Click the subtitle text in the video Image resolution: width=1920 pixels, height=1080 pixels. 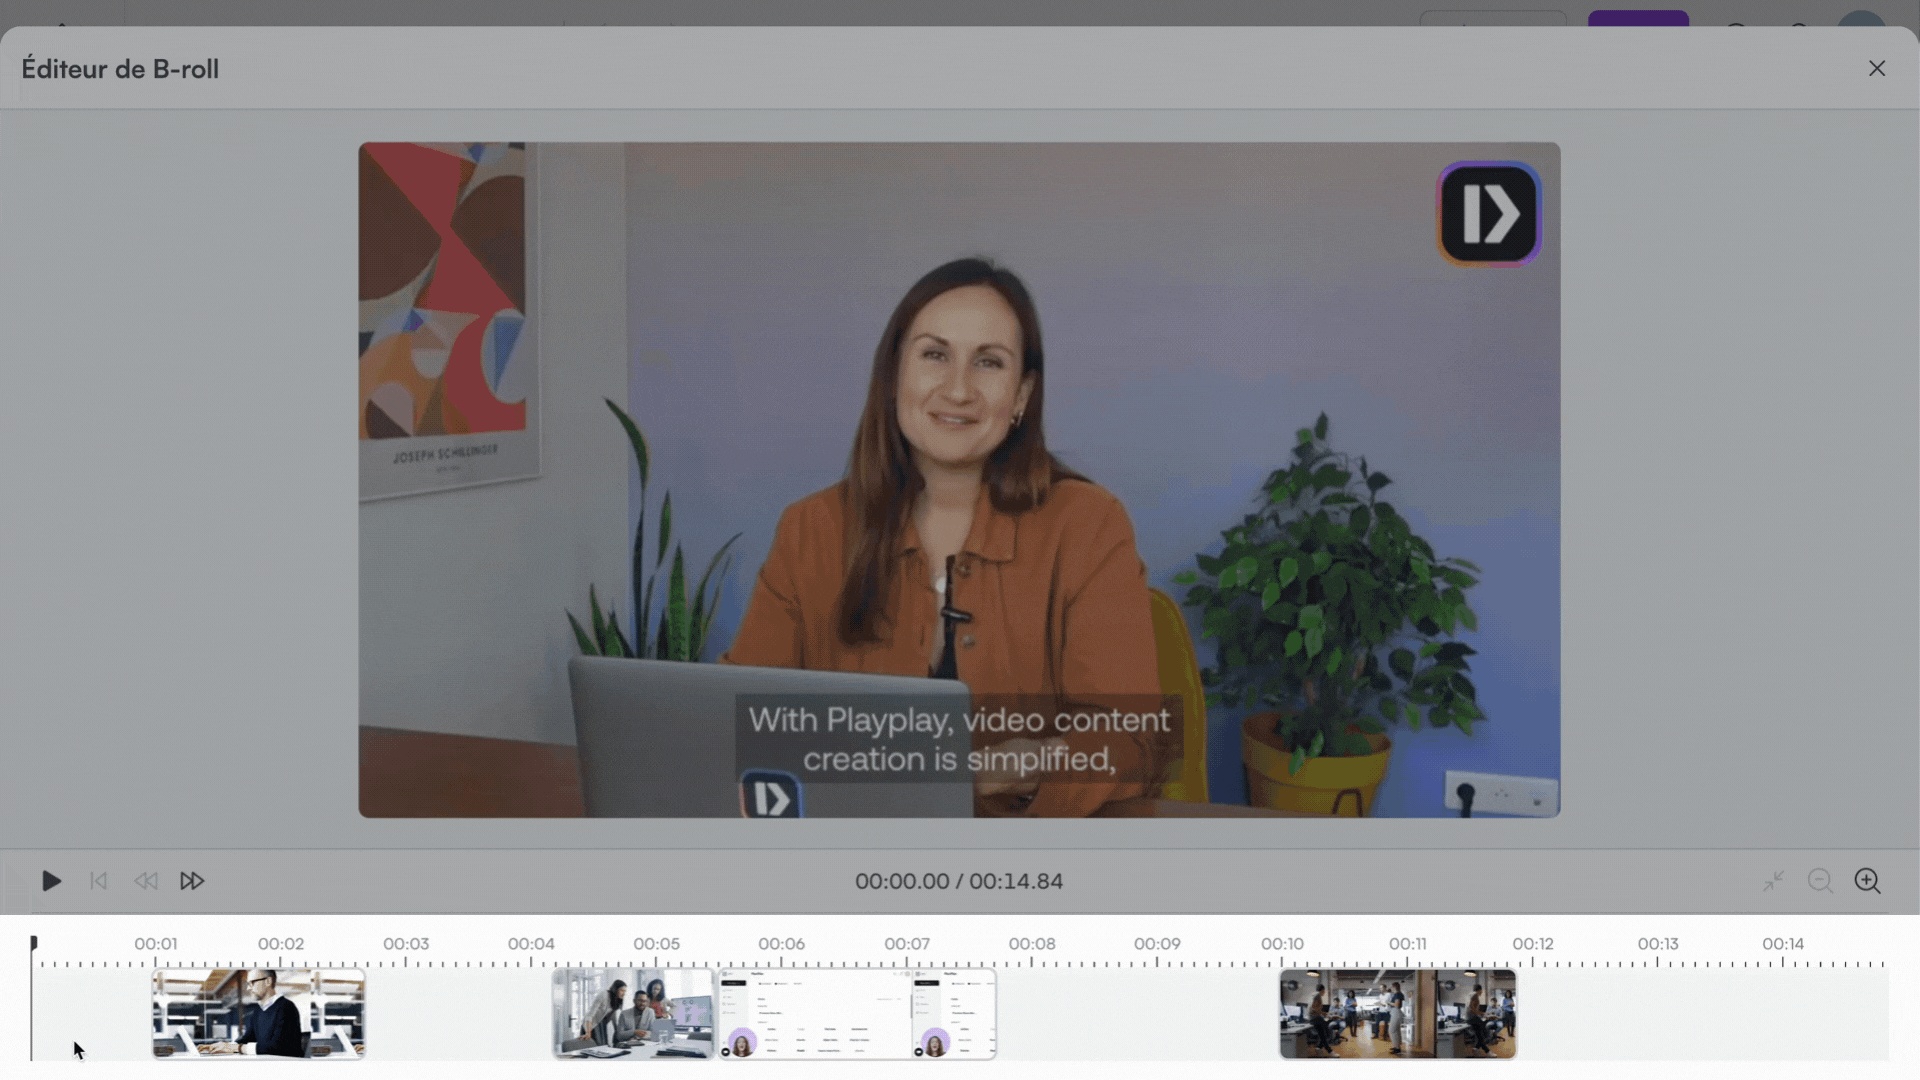(957, 739)
